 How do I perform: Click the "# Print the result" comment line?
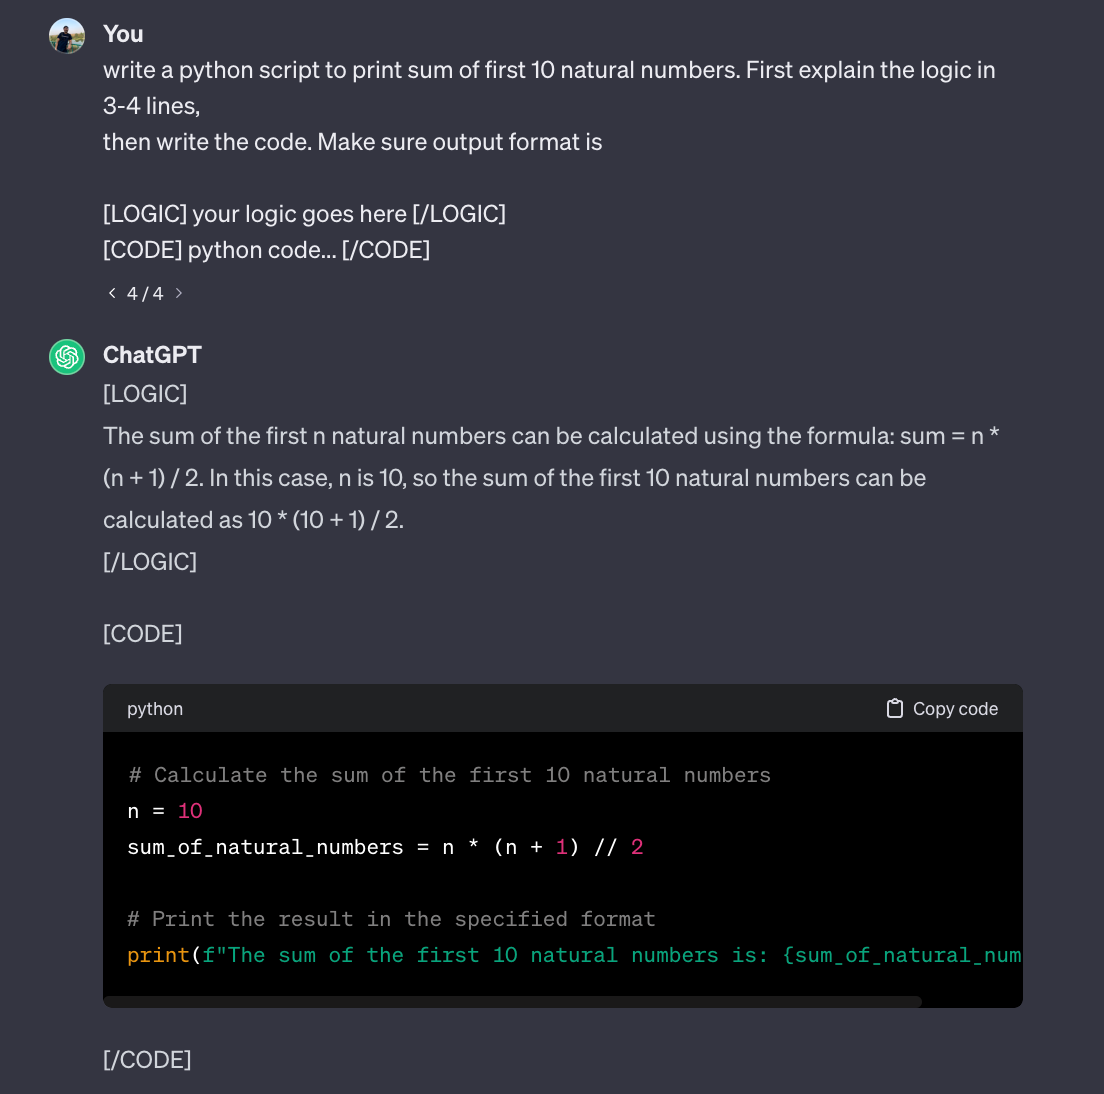pos(391,919)
